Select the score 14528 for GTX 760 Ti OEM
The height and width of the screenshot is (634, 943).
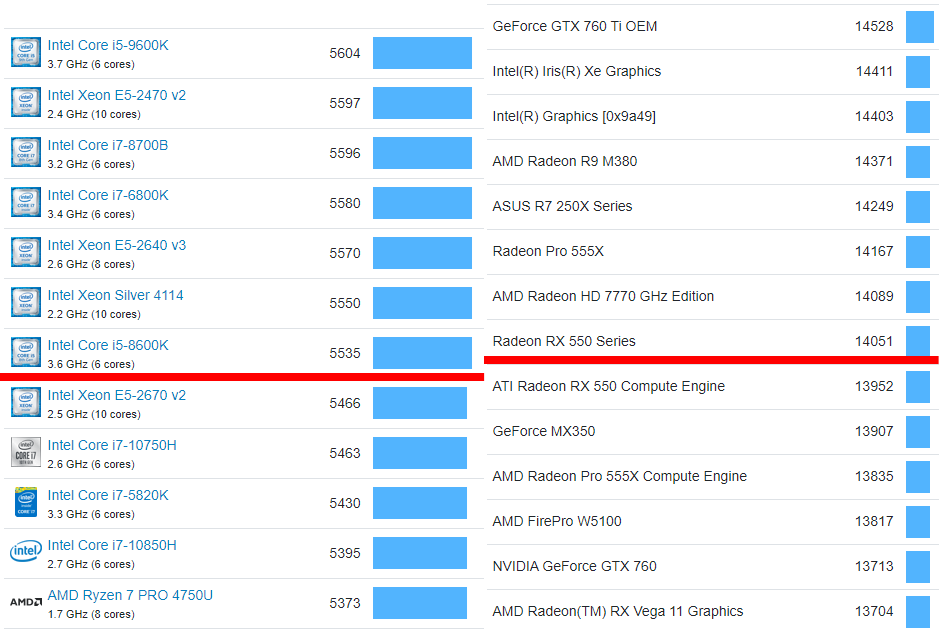pyautogui.click(x=874, y=26)
